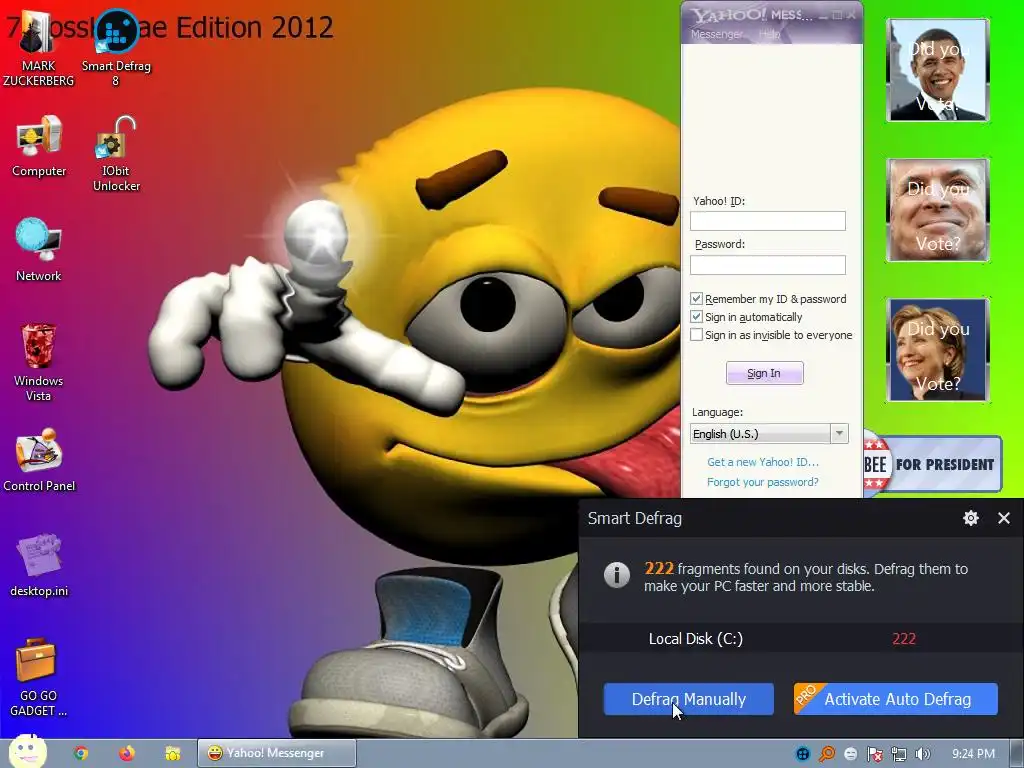Open the Windows Vista recycle bin icon

pos(39,363)
